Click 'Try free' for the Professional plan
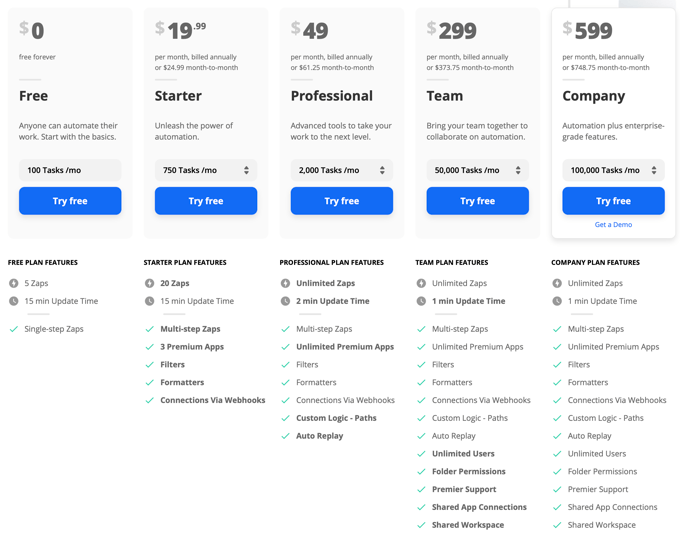The image size is (680, 537). coord(342,201)
